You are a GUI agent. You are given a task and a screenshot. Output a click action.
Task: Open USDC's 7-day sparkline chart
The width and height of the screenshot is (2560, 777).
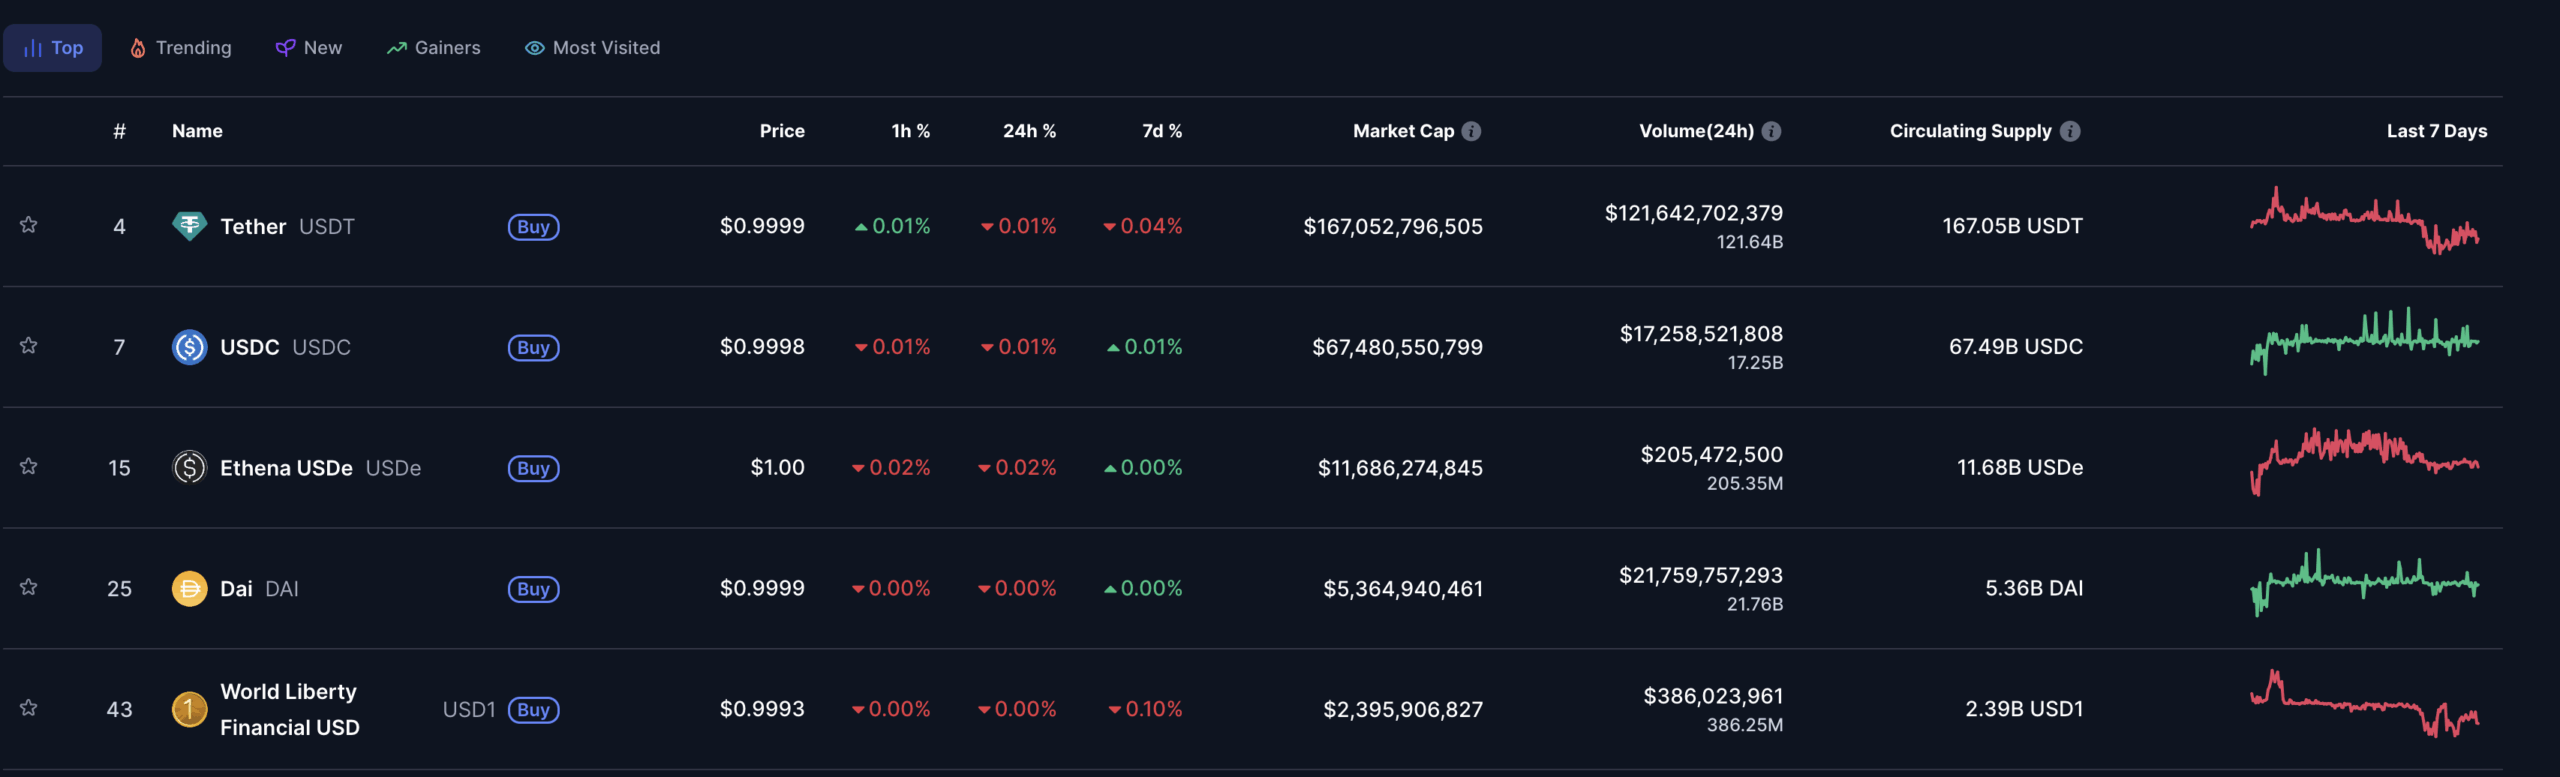point(2364,341)
